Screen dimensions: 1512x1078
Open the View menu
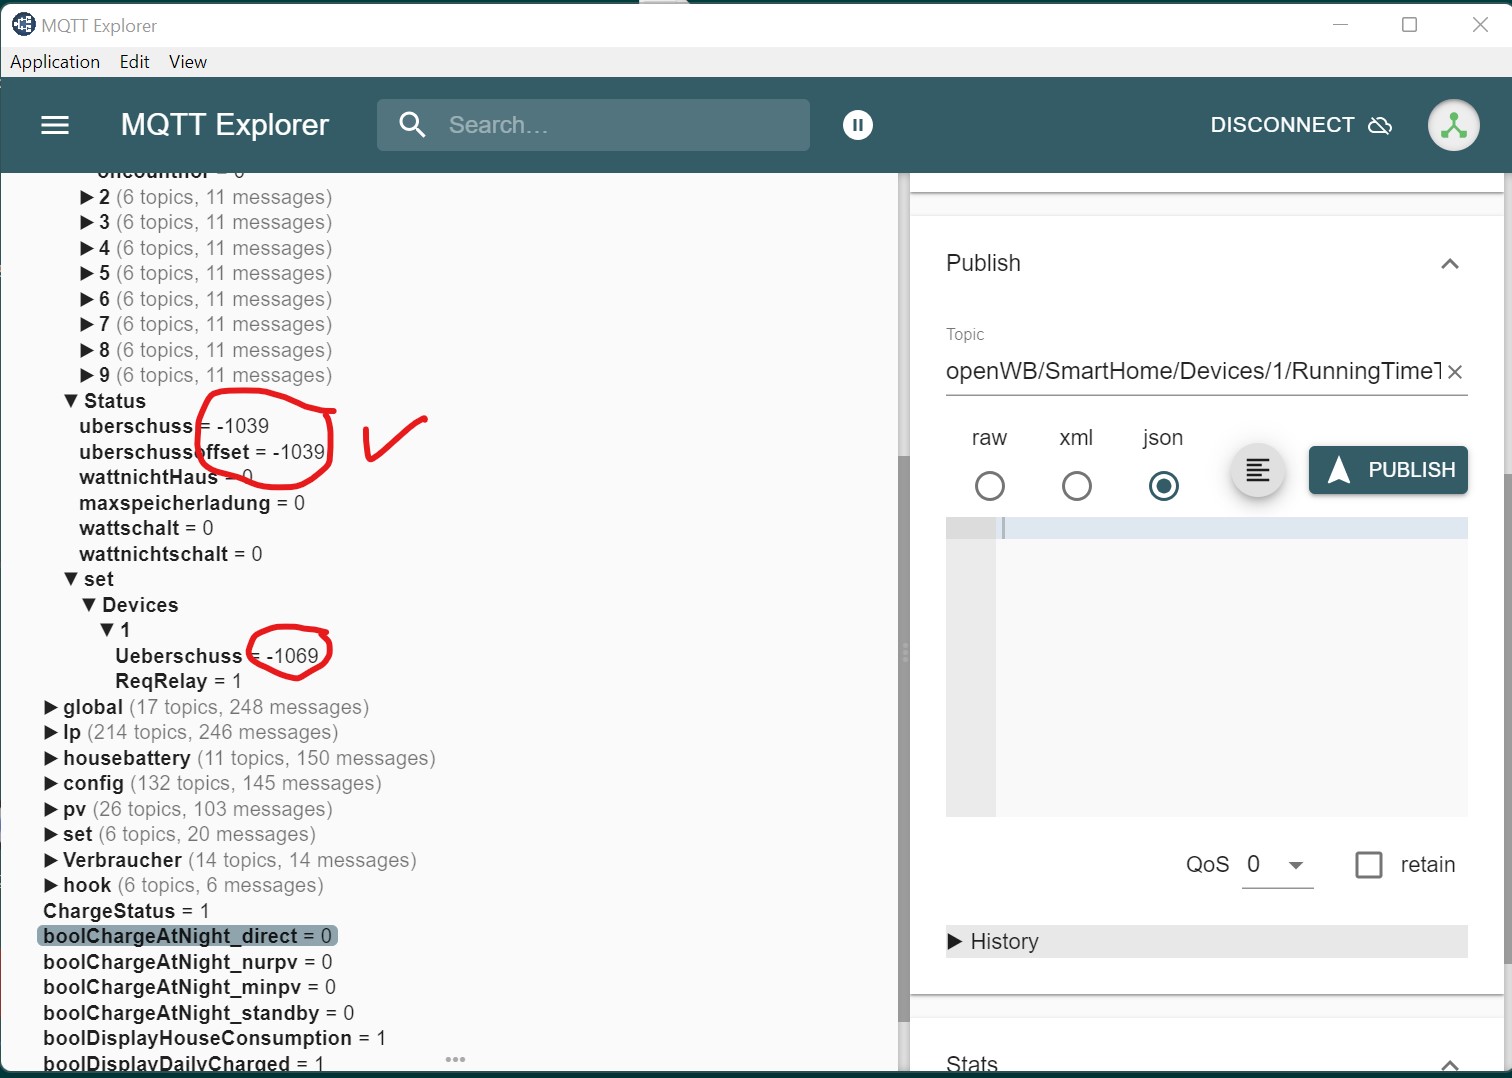(188, 62)
